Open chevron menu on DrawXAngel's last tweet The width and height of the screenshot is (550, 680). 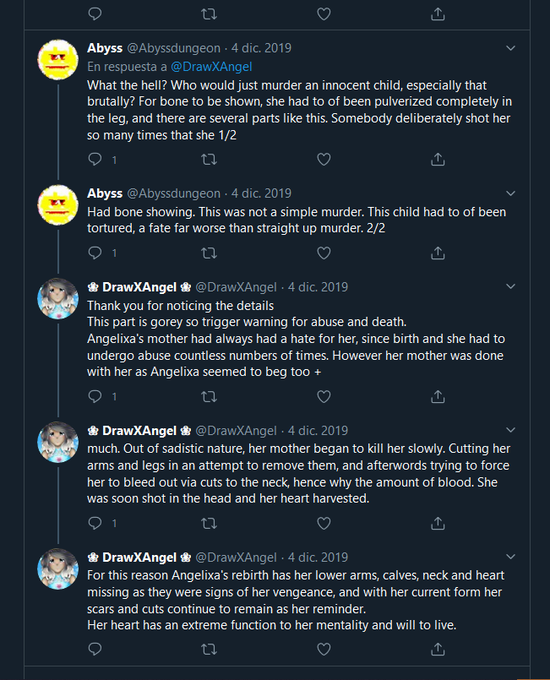coord(511,557)
